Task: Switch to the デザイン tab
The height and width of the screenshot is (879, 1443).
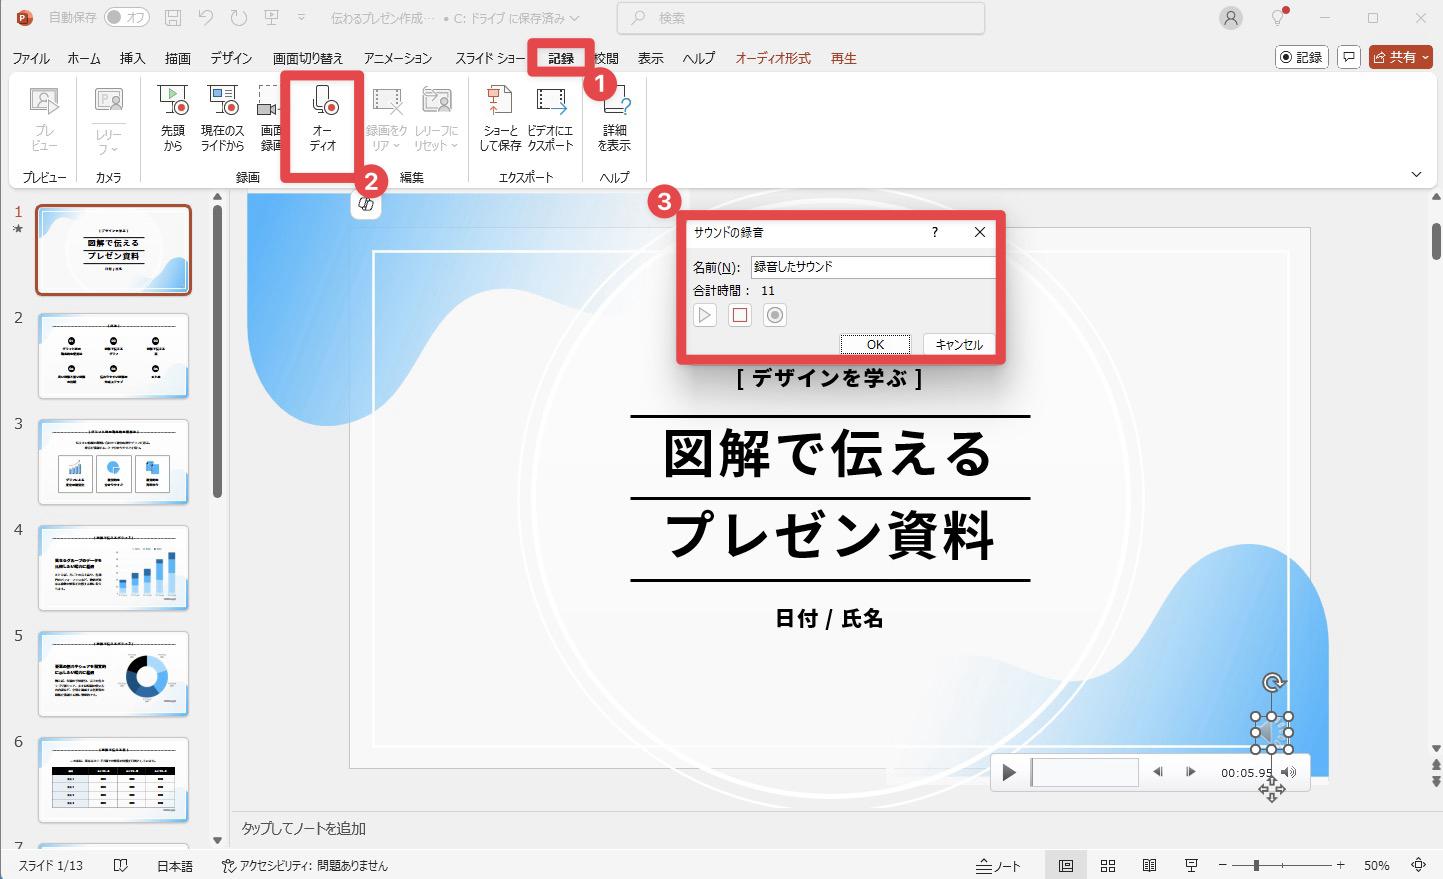Action: click(x=231, y=58)
